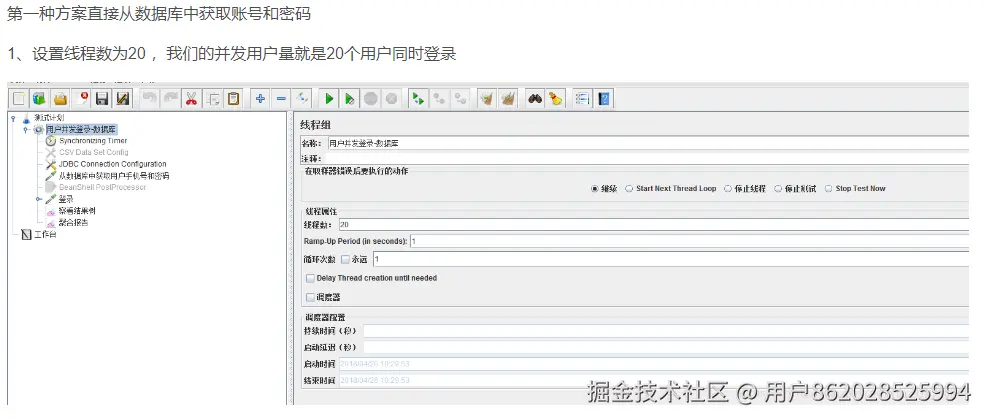This screenshot has width=985, height=419.
Task: Select the 继续 radio button
Action: pos(594,188)
